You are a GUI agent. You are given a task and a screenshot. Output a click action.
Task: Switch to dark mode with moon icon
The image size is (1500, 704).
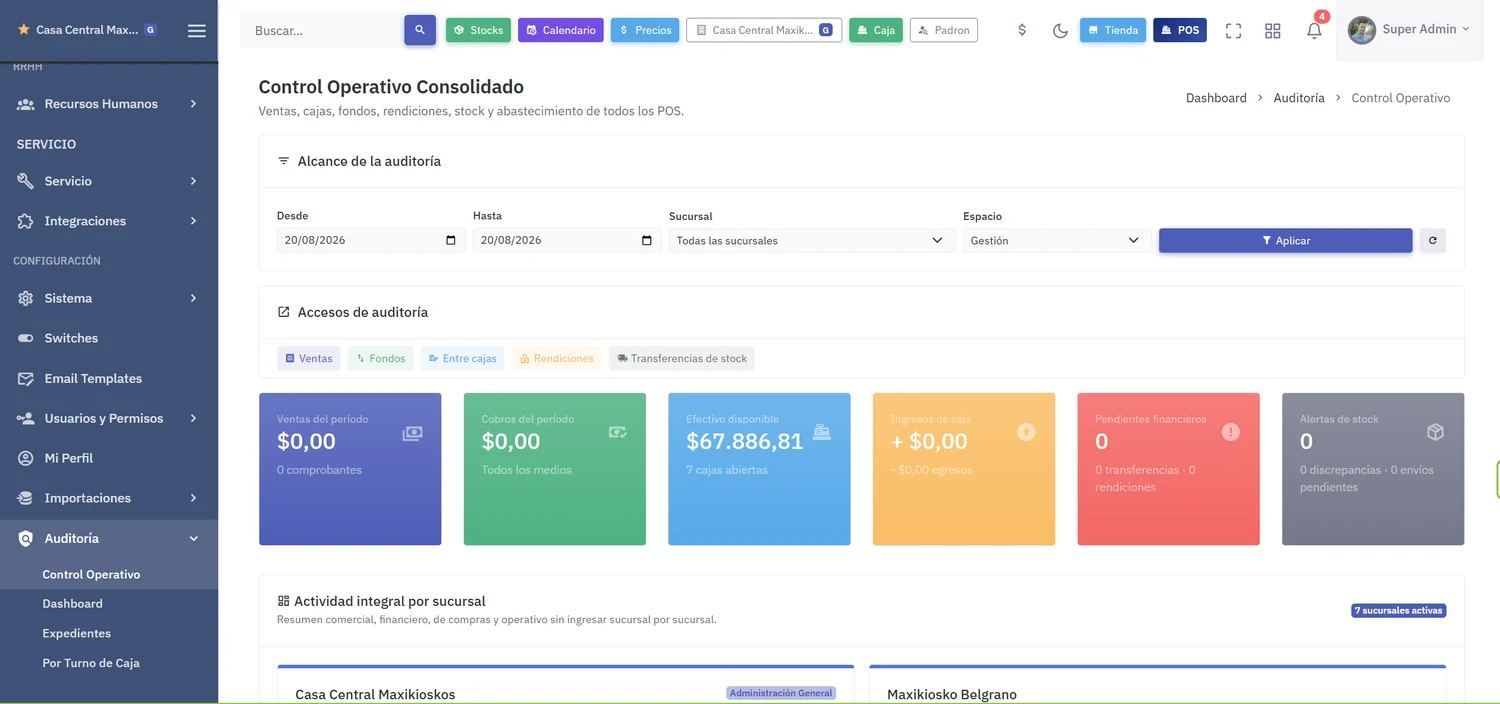pos(1060,30)
